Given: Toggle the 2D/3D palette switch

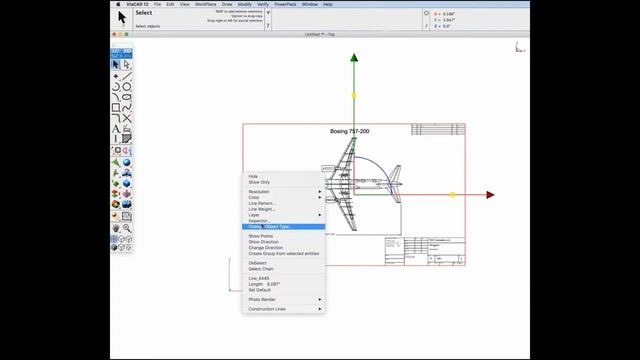Looking at the screenshot, I should pyautogui.click(x=121, y=53).
